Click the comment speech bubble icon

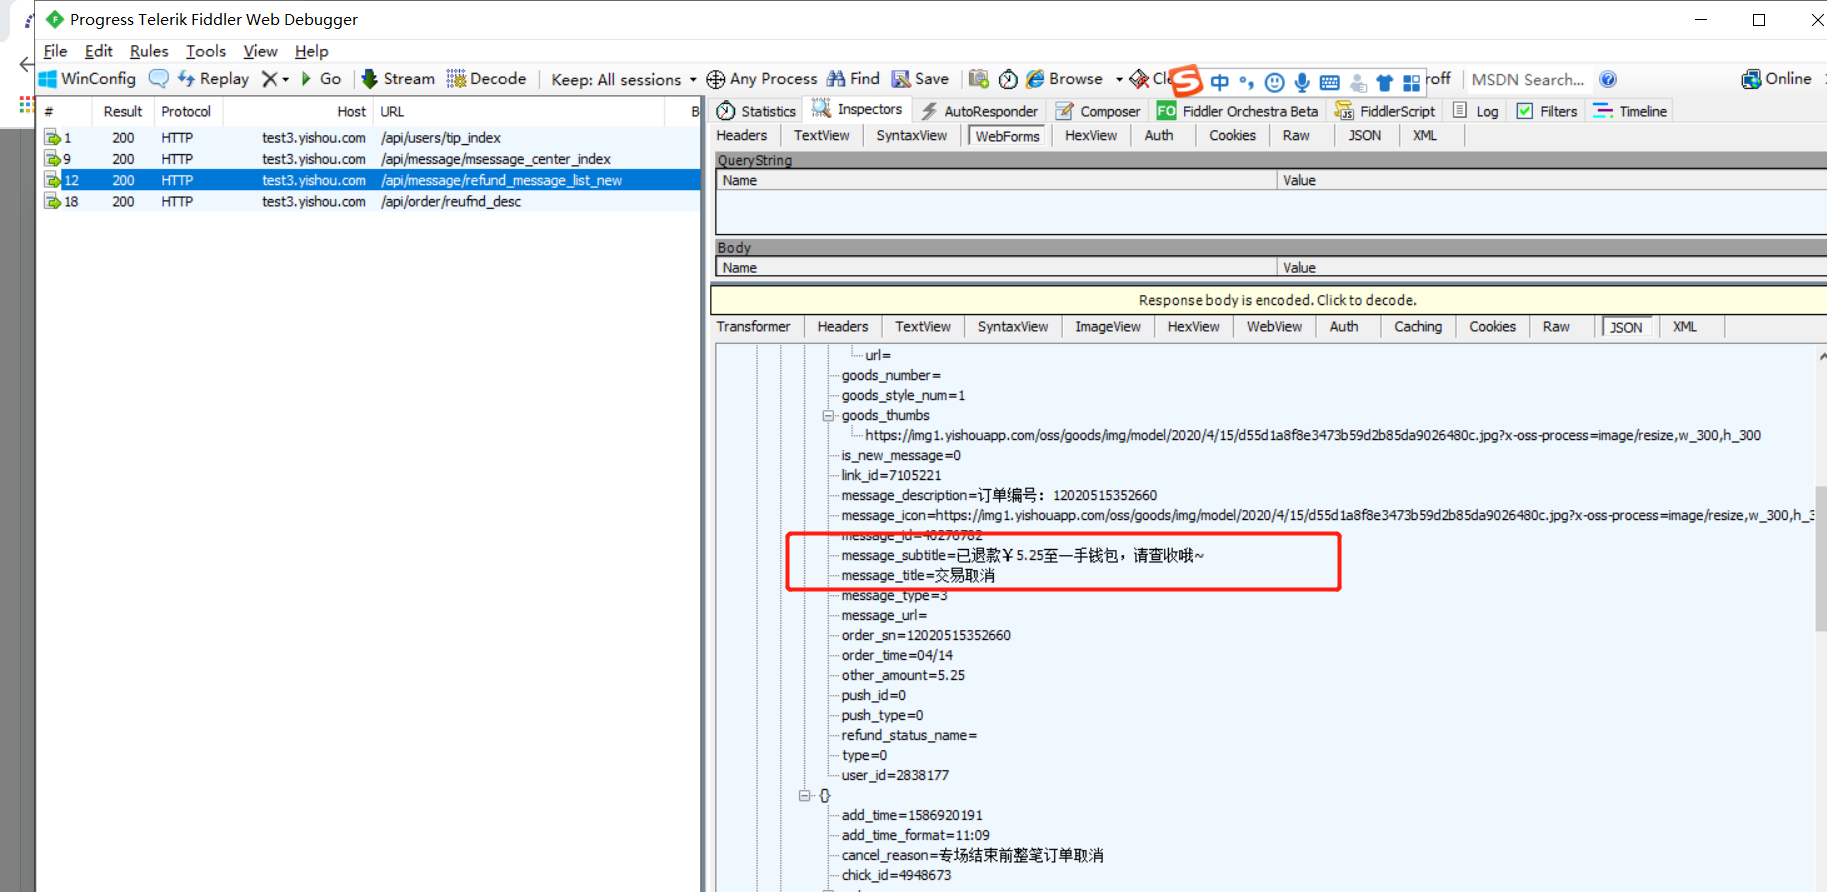pyautogui.click(x=158, y=79)
